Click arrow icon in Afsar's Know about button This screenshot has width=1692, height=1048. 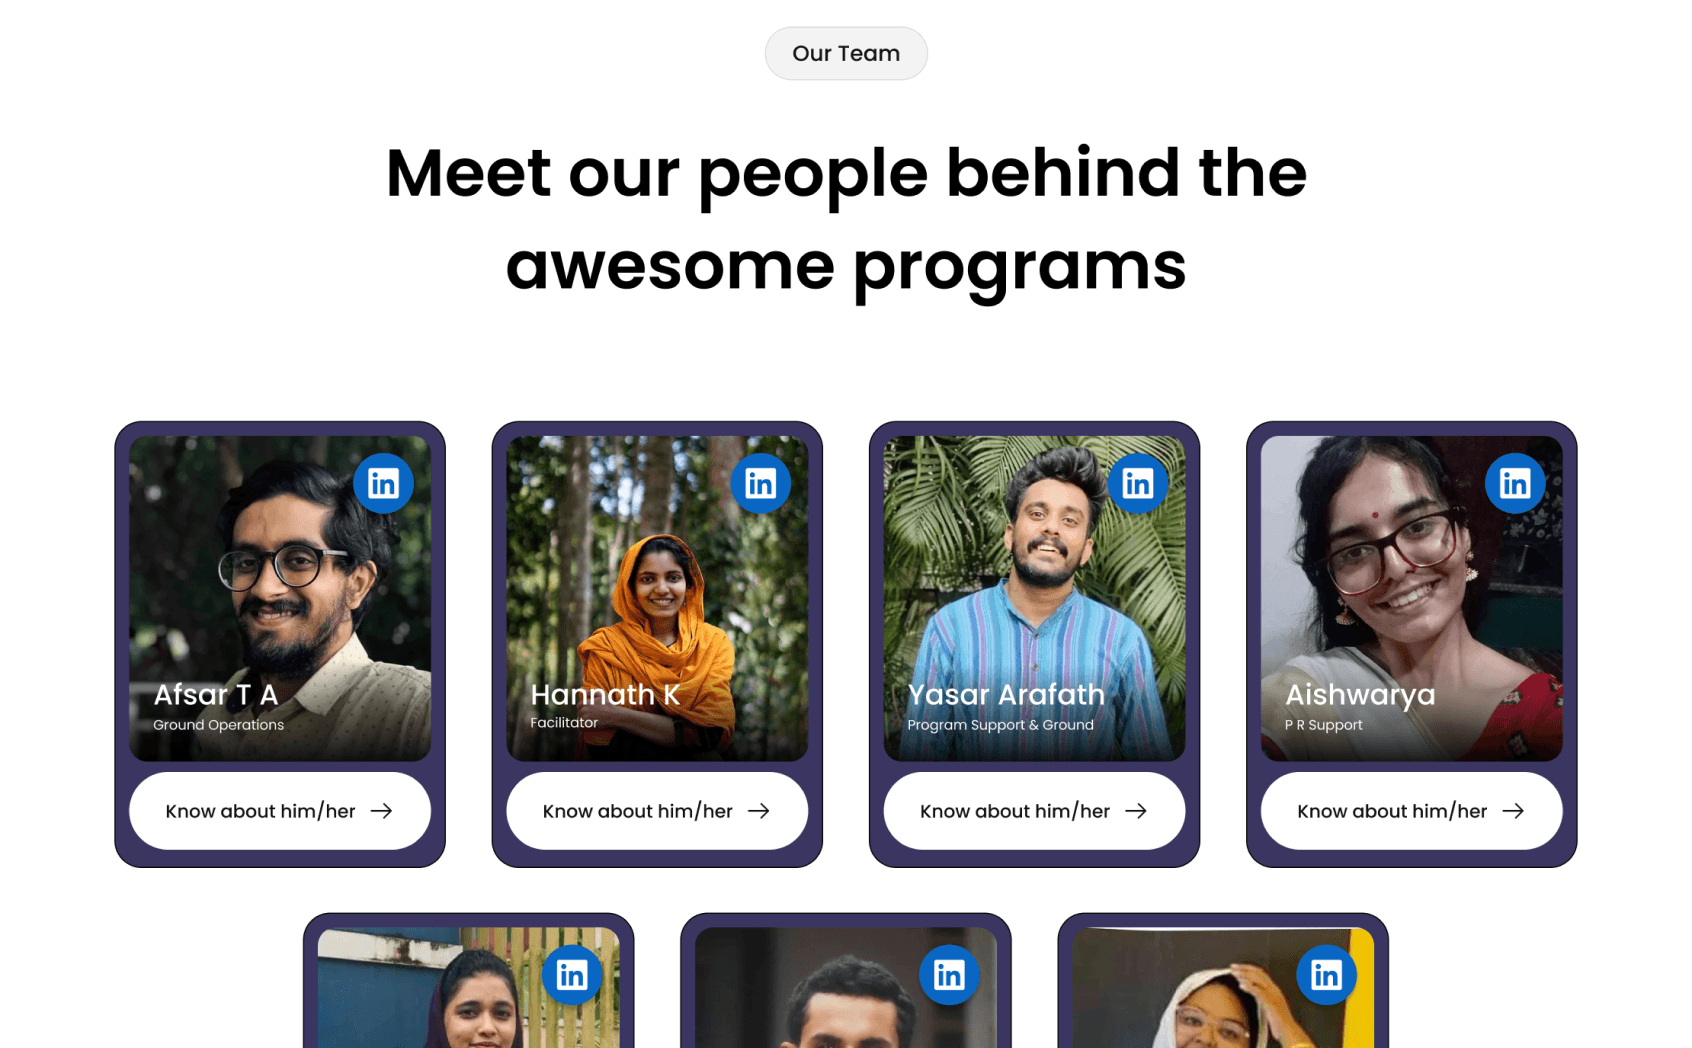point(382,811)
